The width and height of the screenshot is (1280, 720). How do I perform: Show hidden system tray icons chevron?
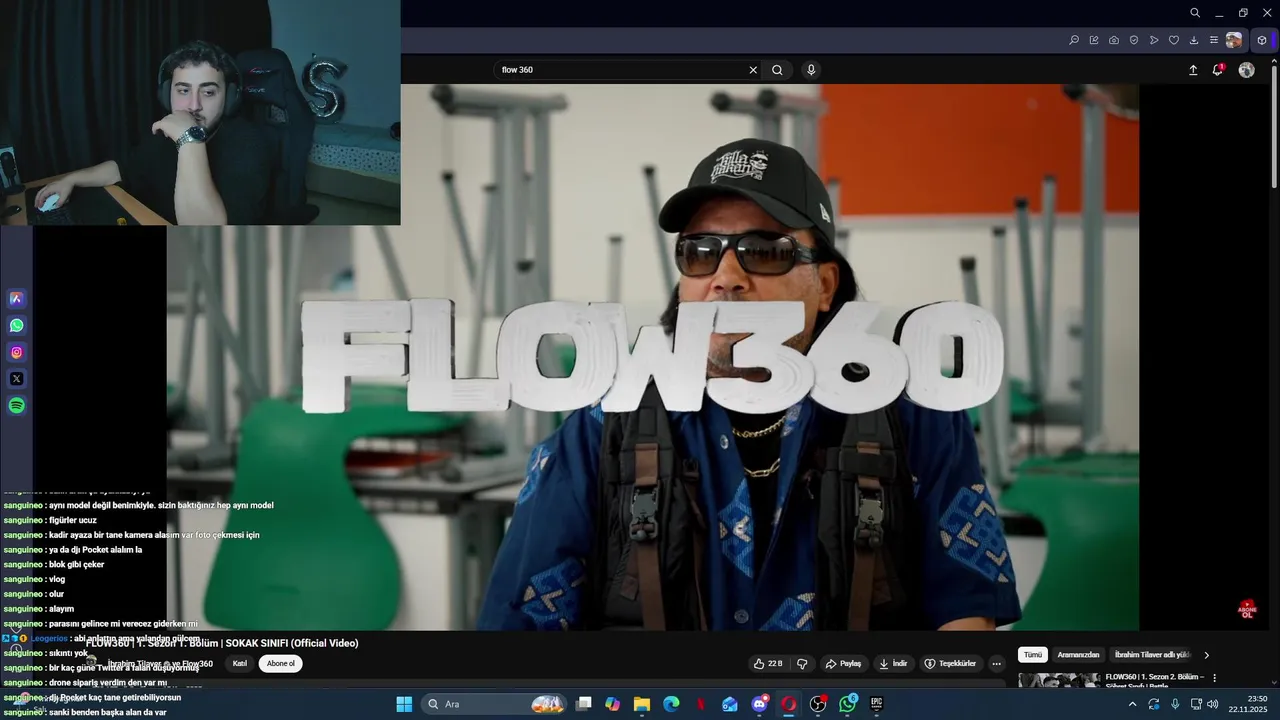[x=1132, y=704]
